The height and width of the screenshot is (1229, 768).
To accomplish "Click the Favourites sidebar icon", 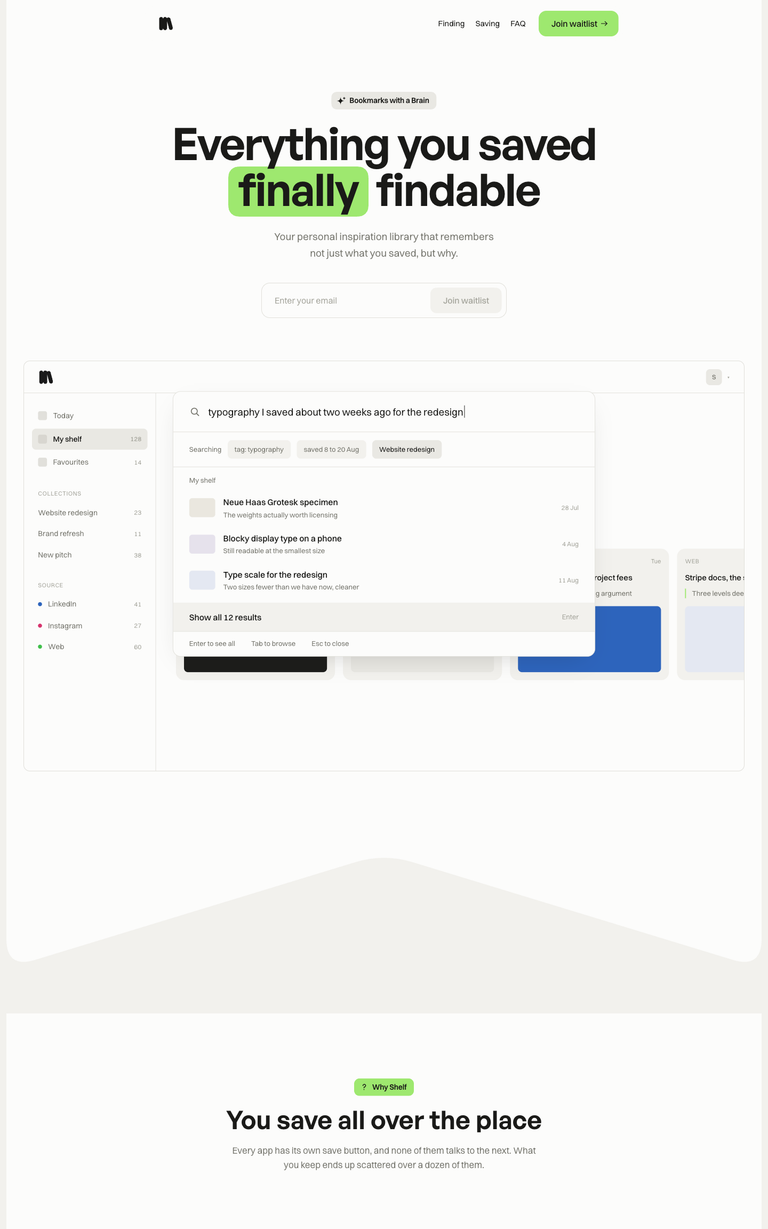I will tap(42, 462).
